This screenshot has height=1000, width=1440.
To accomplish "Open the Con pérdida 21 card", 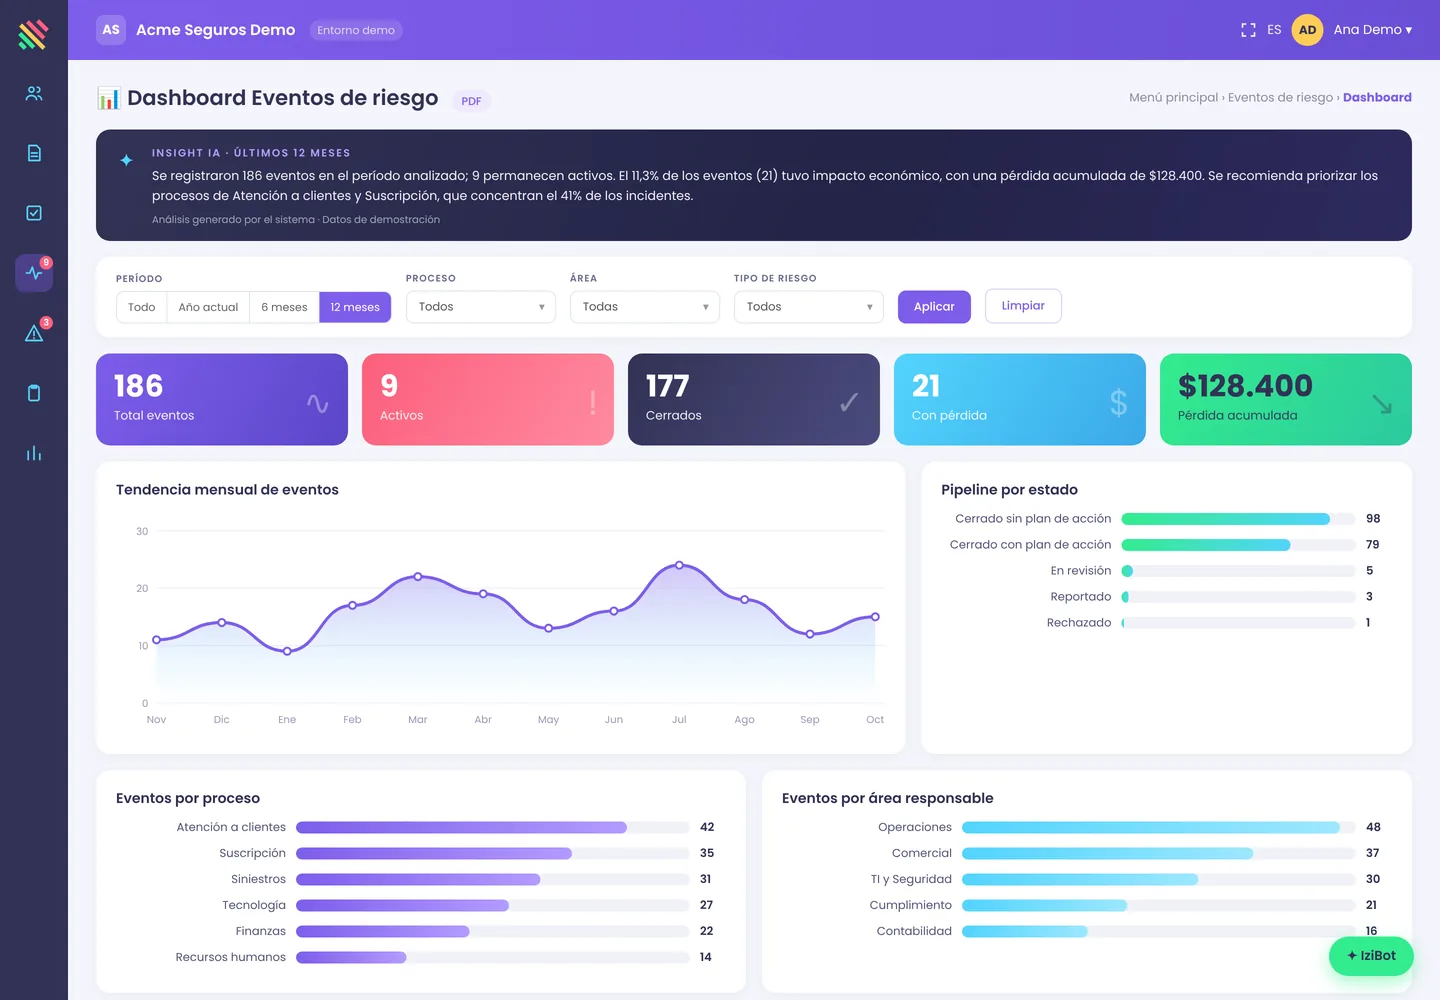I will pos(1020,399).
